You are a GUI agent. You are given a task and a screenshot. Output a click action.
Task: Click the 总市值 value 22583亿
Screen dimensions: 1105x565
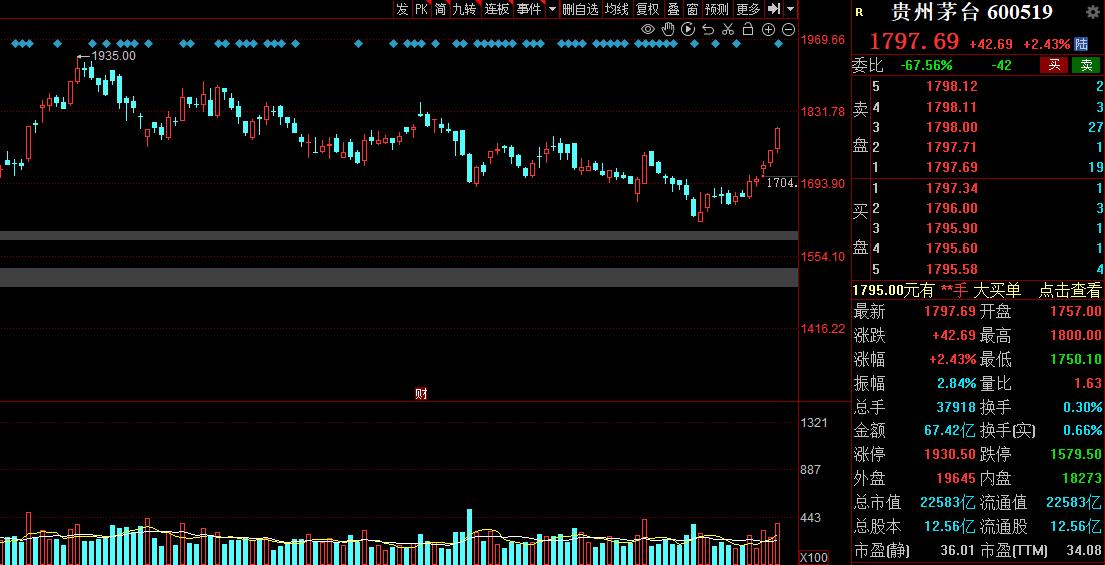coord(948,503)
